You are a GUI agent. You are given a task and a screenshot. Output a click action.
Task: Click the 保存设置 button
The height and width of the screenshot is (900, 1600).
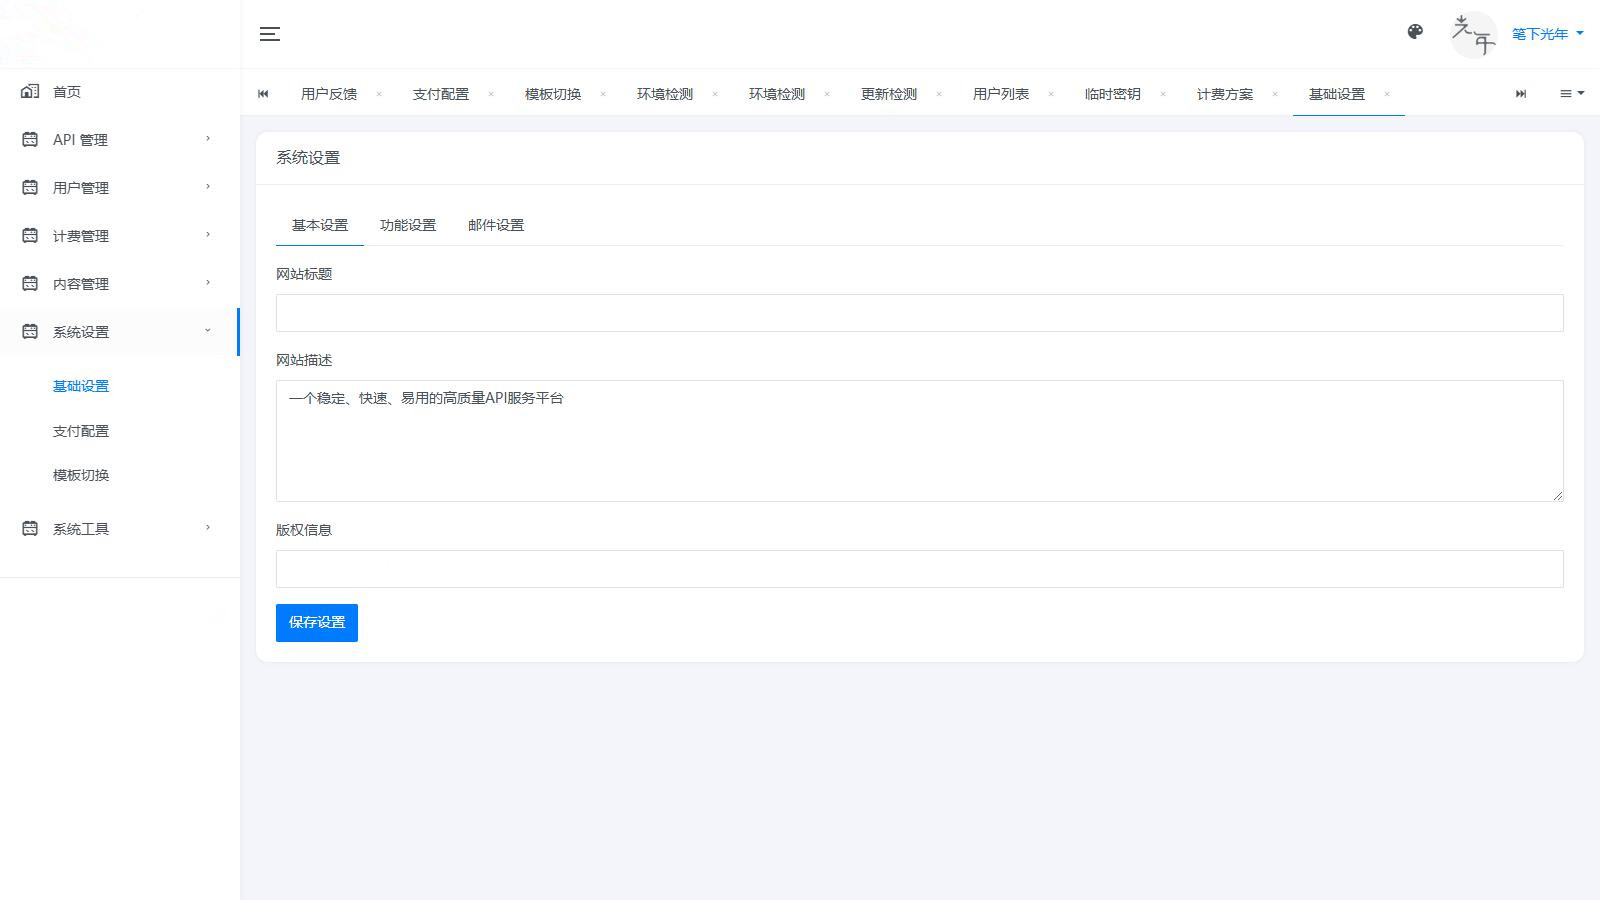click(x=317, y=622)
